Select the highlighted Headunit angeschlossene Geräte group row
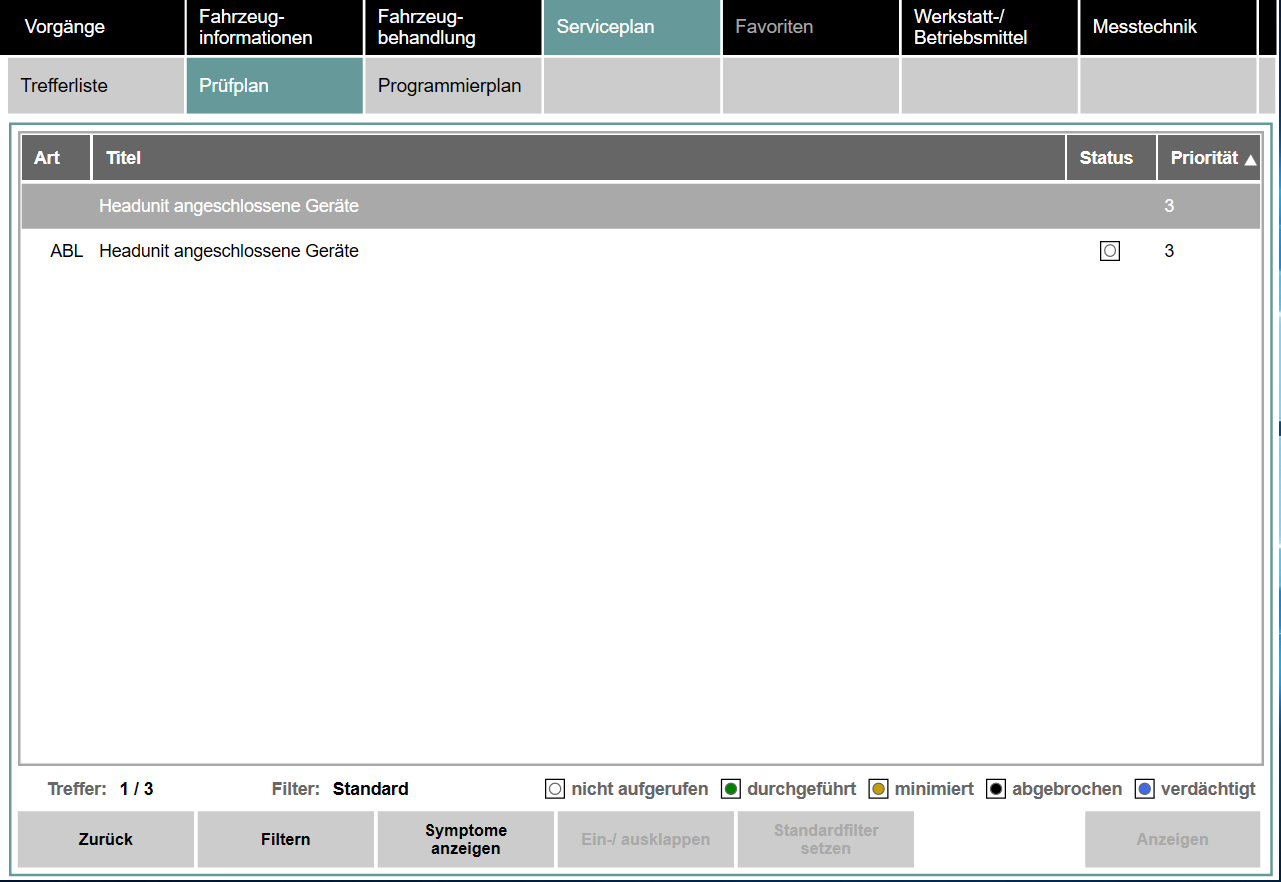The width and height of the screenshot is (1281, 882). pos(228,206)
